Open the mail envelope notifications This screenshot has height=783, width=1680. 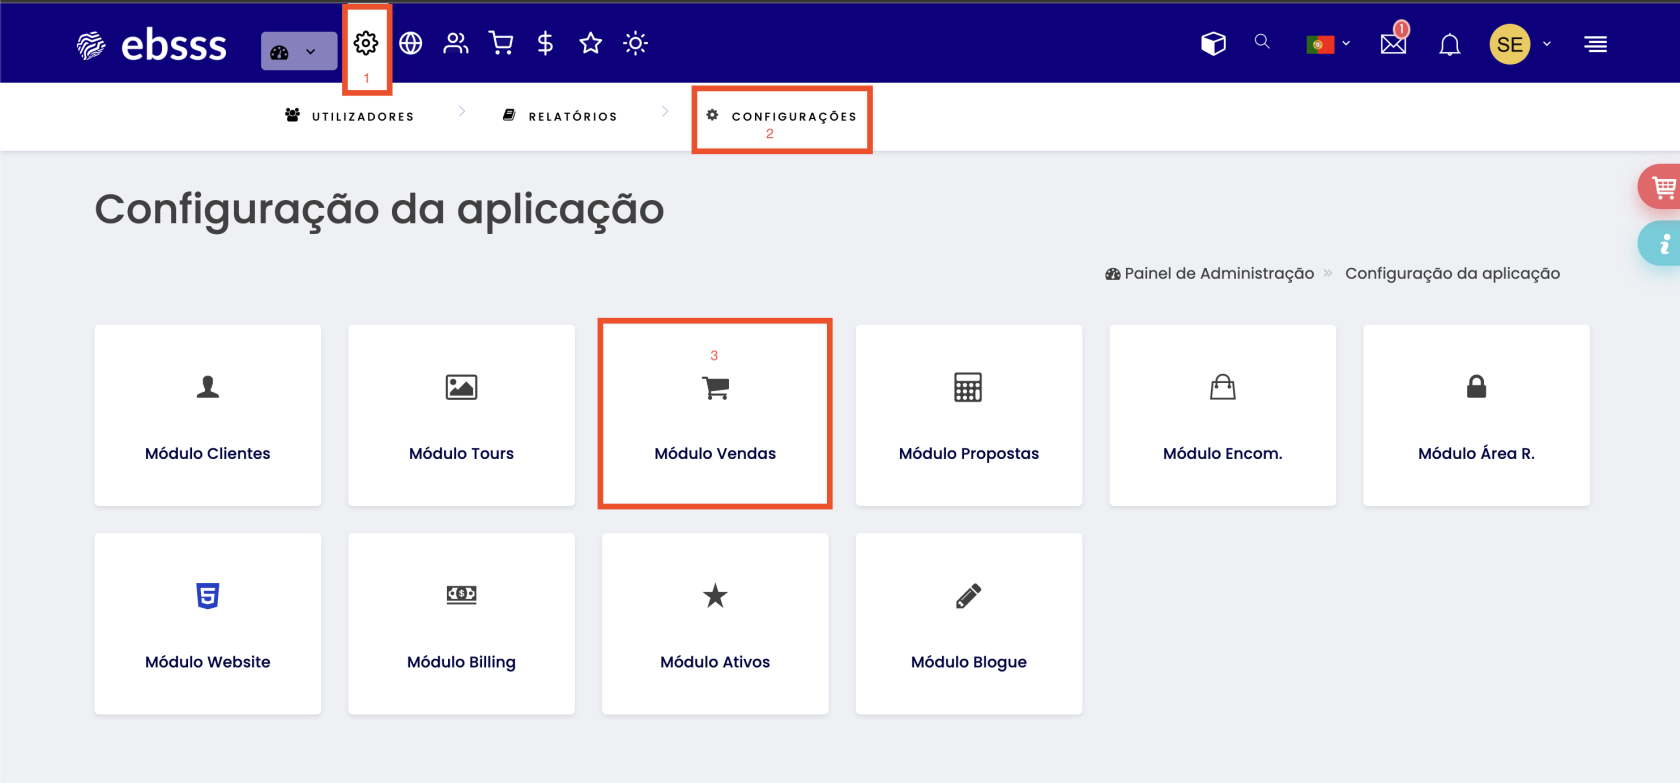1394,42
